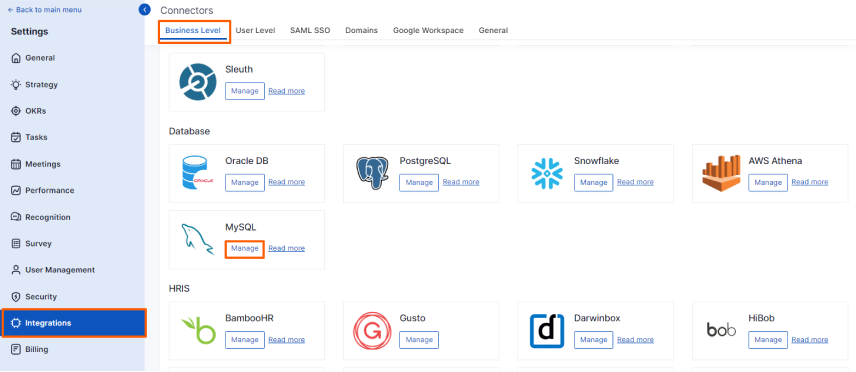The width and height of the screenshot is (856, 372).
Task: Open Read more for HiBob
Action: click(810, 340)
